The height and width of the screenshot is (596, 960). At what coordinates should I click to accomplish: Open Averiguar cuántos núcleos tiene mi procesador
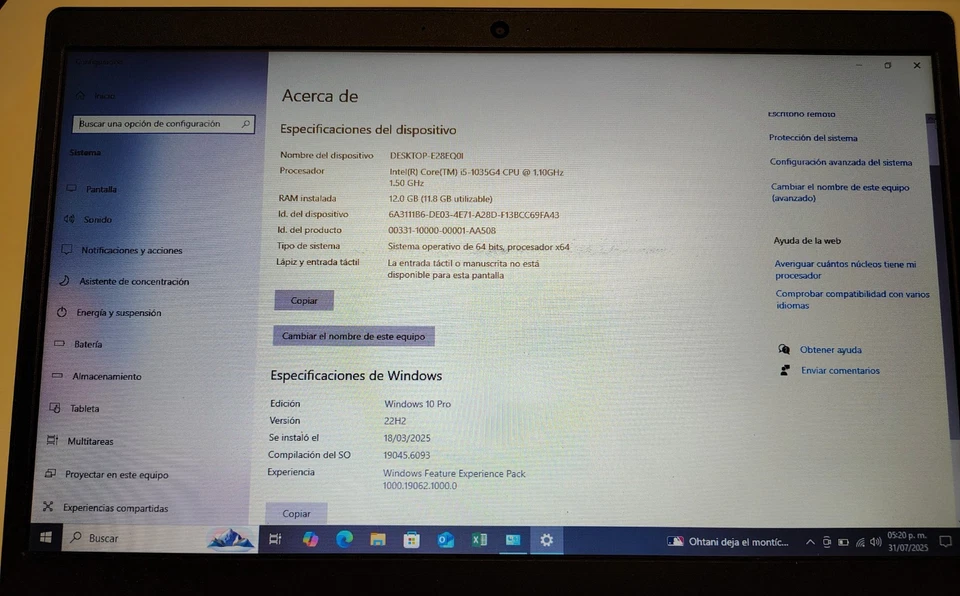point(845,270)
